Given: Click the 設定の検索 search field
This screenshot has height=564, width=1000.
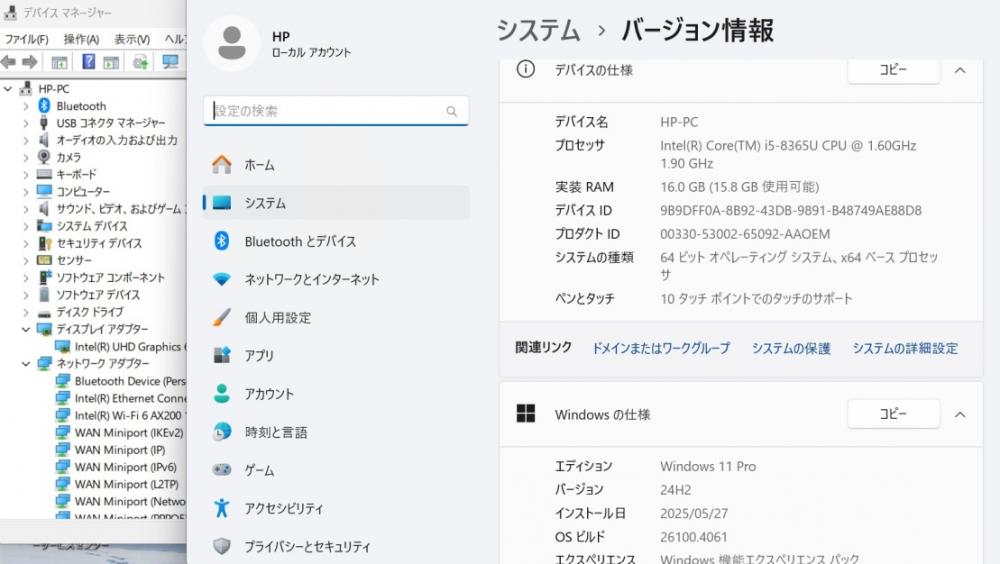Looking at the screenshot, I should [x=336, y=111].
